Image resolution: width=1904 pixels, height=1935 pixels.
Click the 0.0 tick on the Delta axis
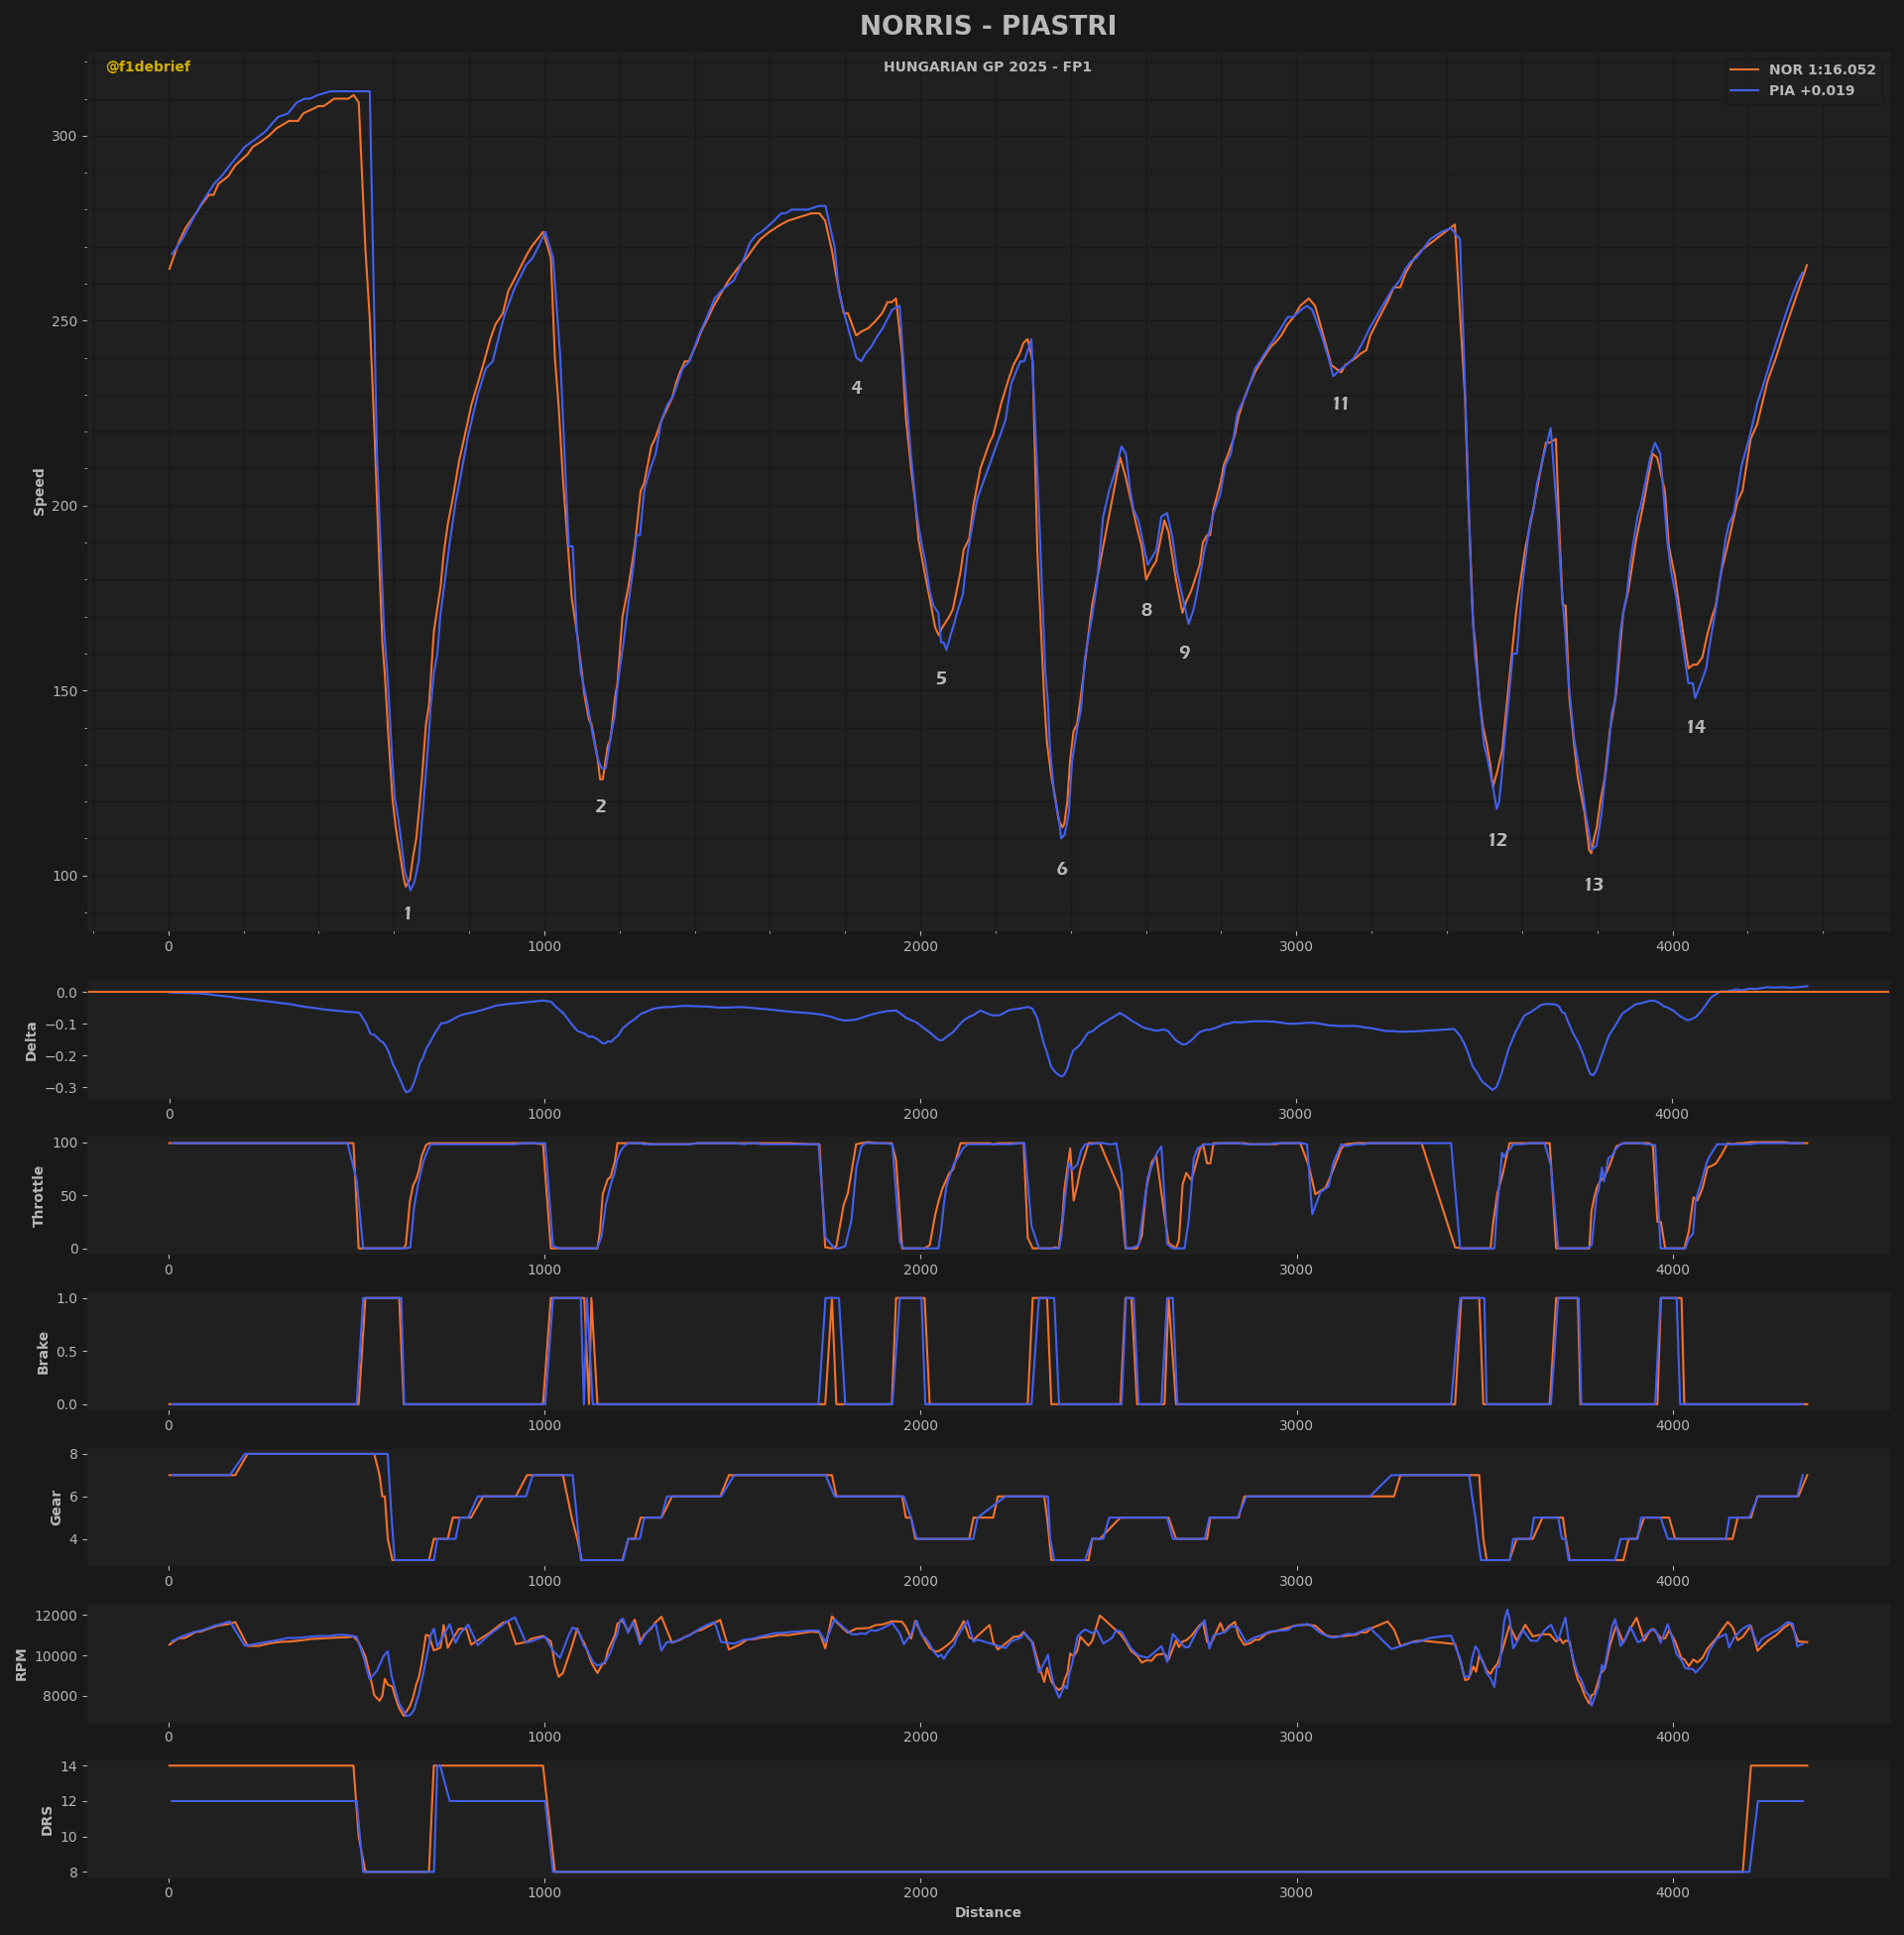tap(68, 993)
